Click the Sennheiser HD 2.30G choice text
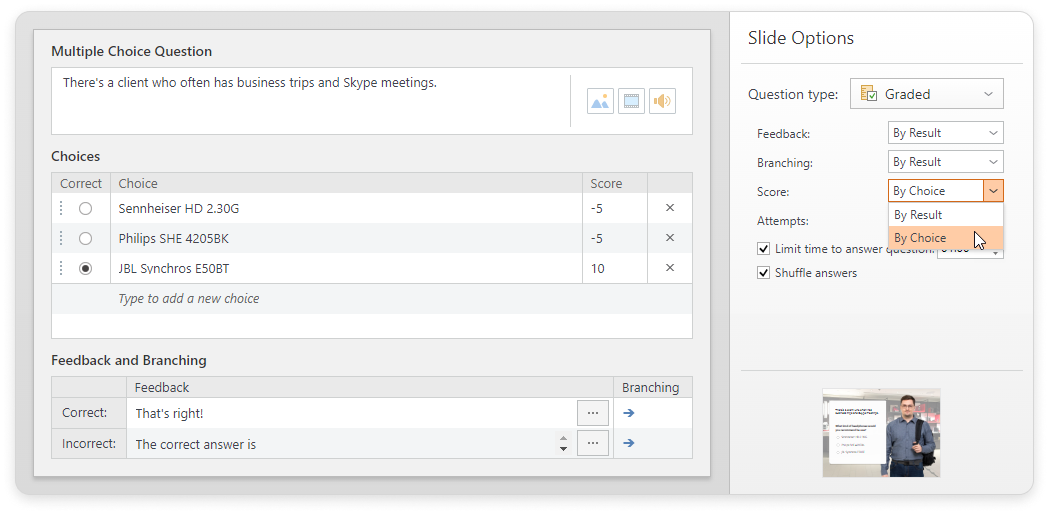The image size is (1049, 514). tap(179, 209)
